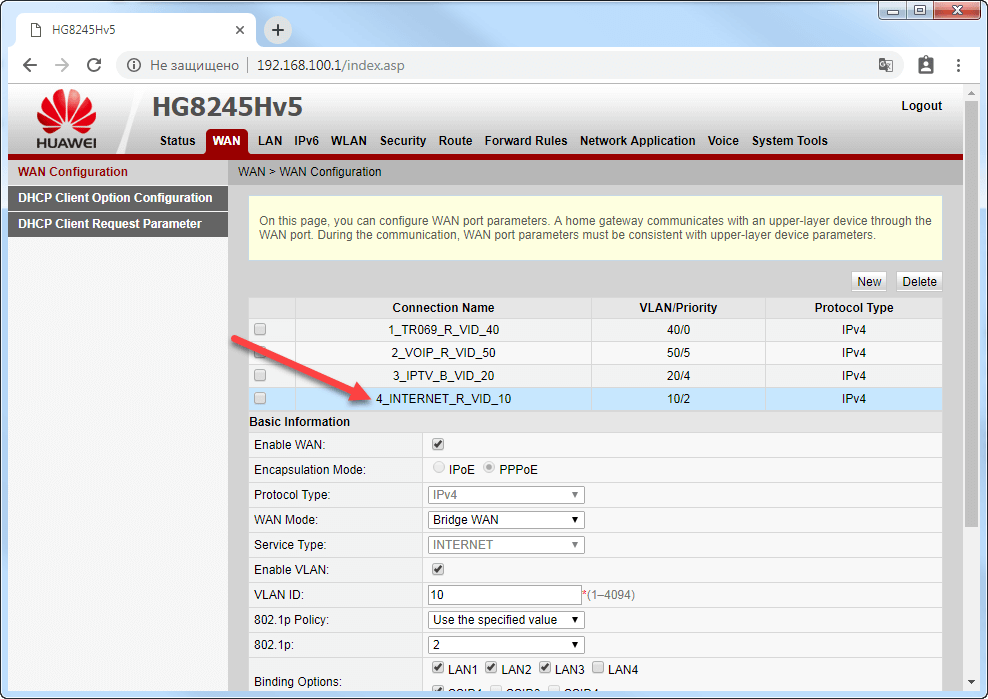Toggle the Enable WAN checkbox
Viewport: 988px width, 699px height.
(437, 444)
